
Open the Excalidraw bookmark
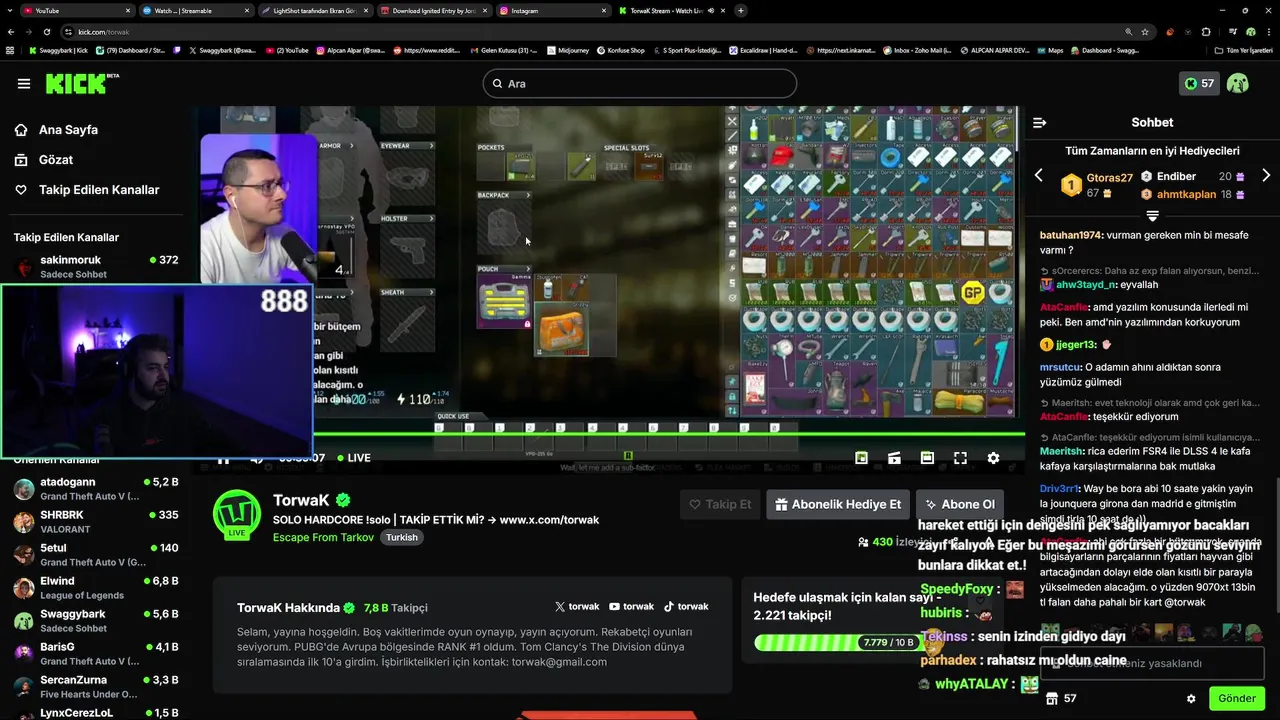[x=762, y=50]
